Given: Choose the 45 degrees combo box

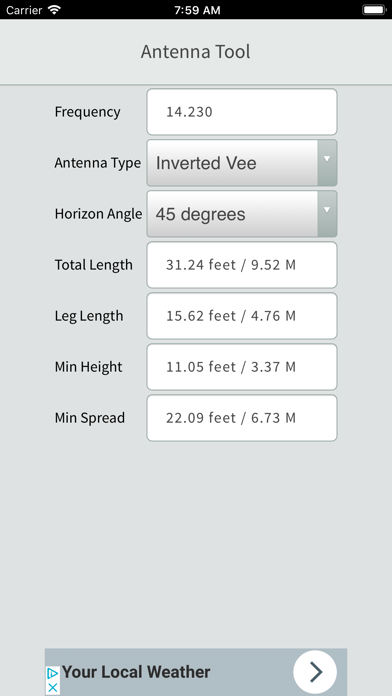Looking at the screenshot, I should point(242,214).
